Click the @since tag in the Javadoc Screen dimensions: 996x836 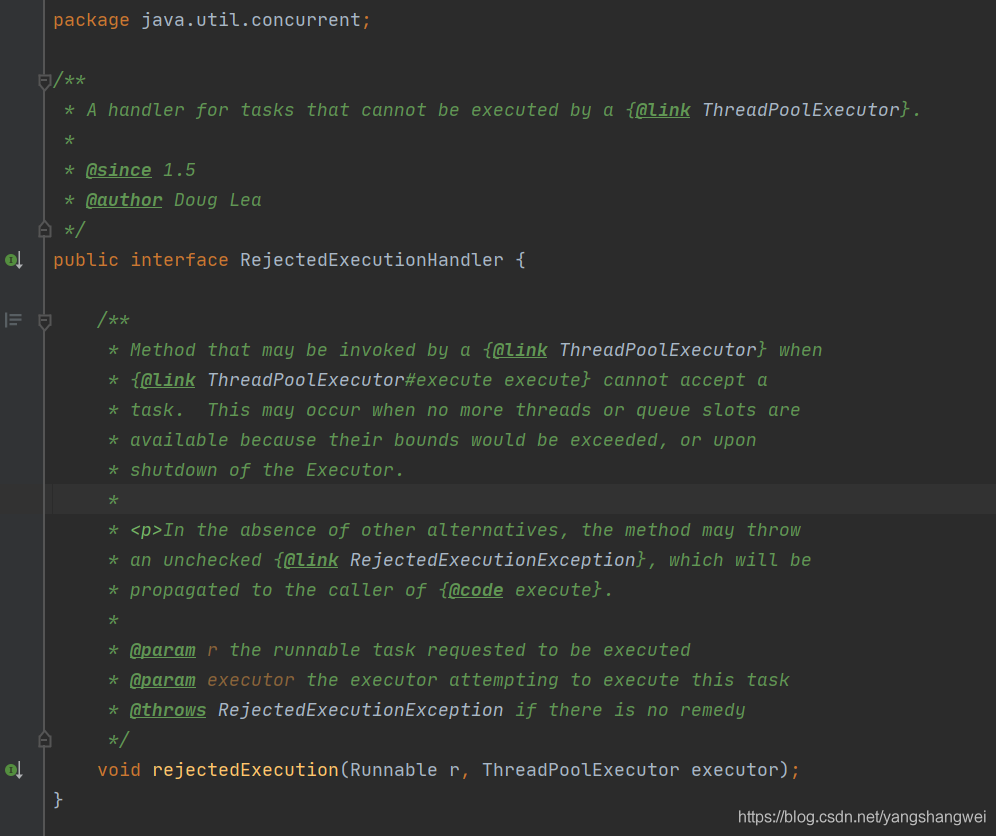point(118,170)
